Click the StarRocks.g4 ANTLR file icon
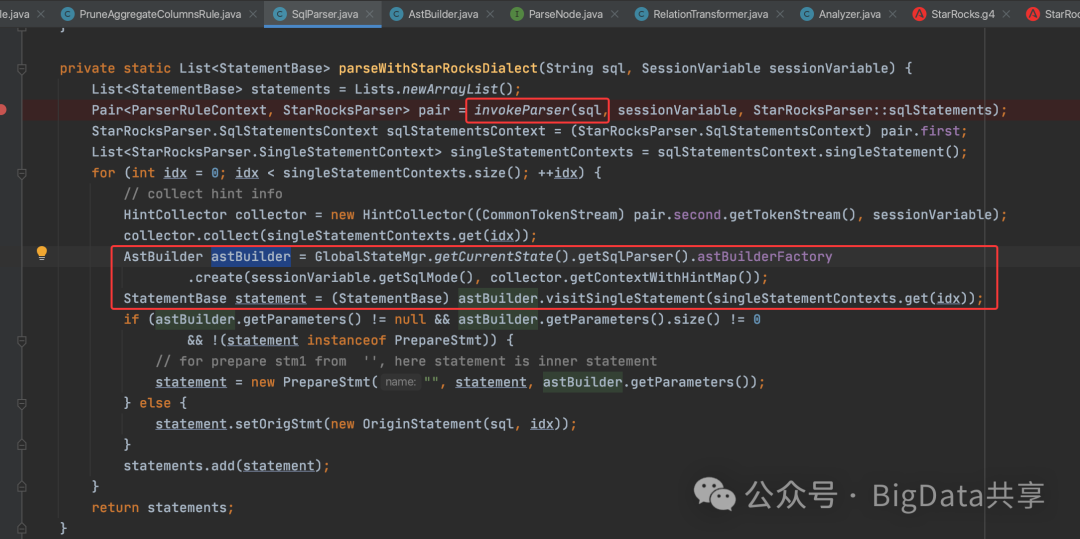The height and width of the screenshot is (539, 1080). click(919, 13)
